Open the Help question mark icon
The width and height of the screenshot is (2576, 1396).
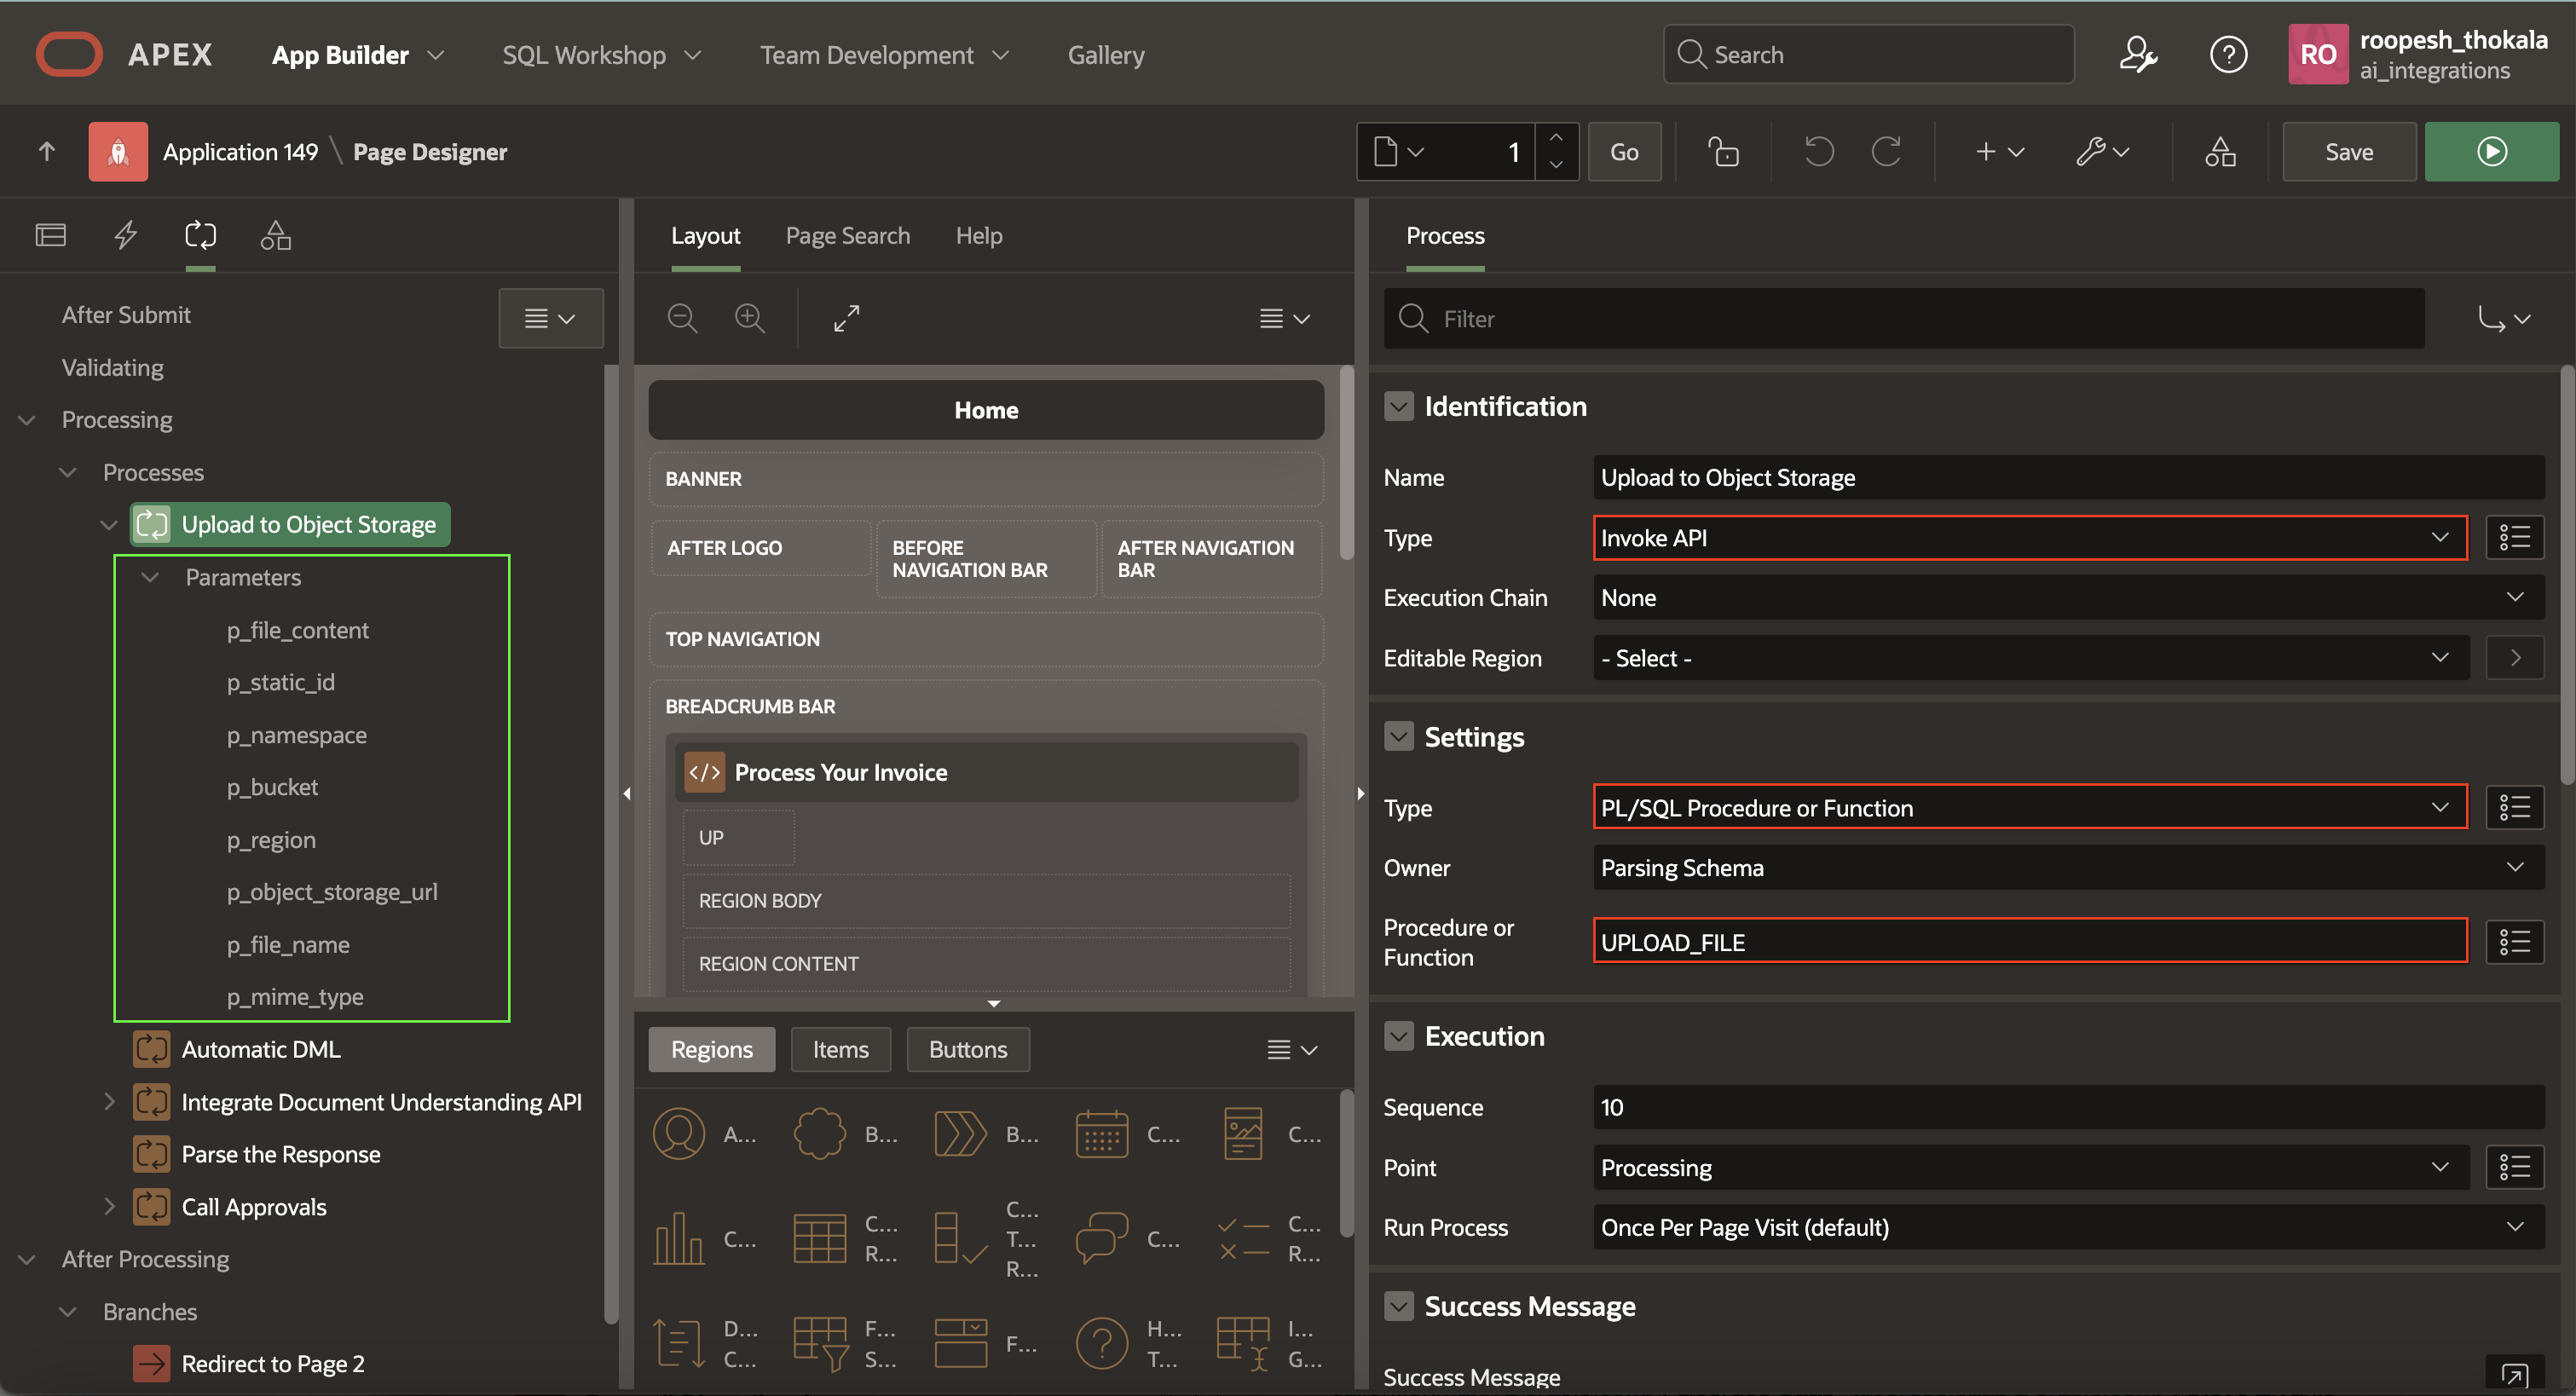2227,55
